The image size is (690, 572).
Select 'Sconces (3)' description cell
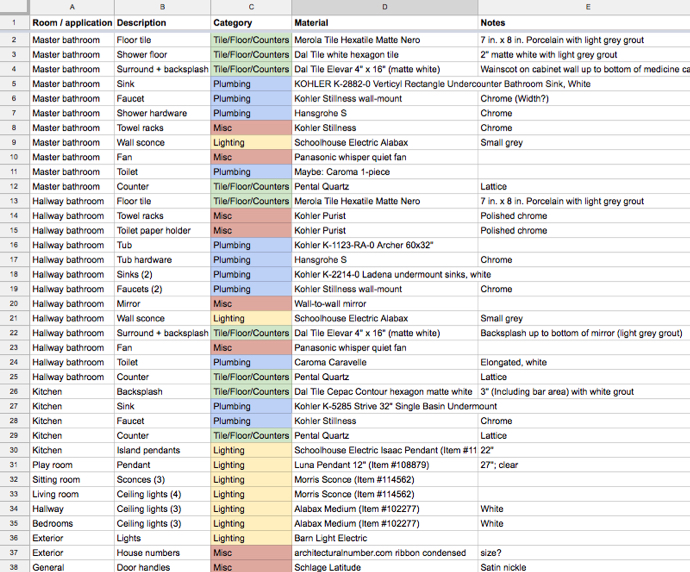[162, 480]
